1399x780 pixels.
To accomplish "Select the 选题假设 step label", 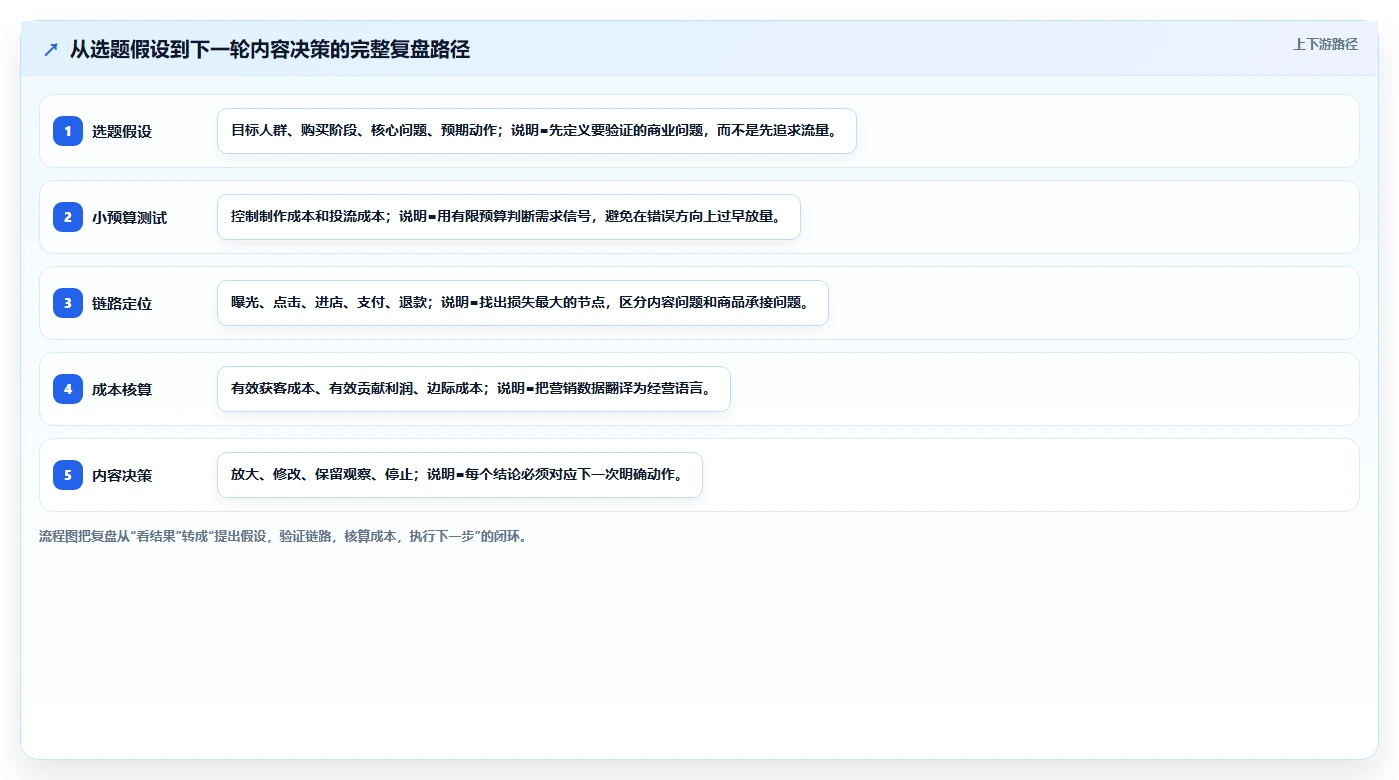I will (122, 131).
